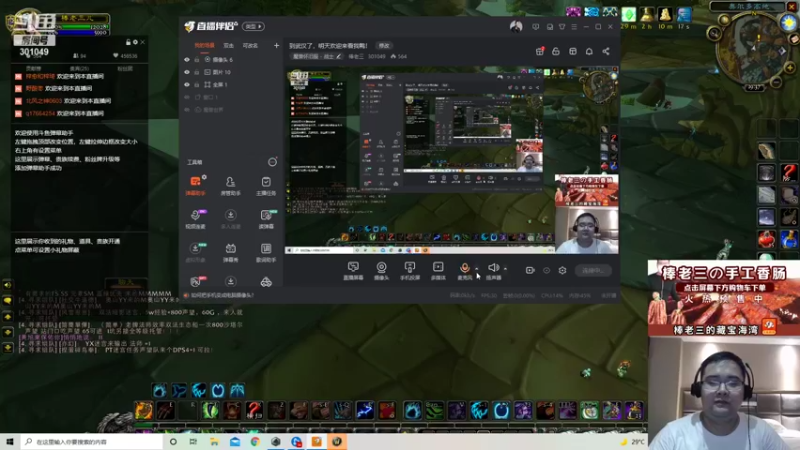Open File Explorer from the taskbar
This screenshot has height=450, width=800.
(x=214, y=442)
